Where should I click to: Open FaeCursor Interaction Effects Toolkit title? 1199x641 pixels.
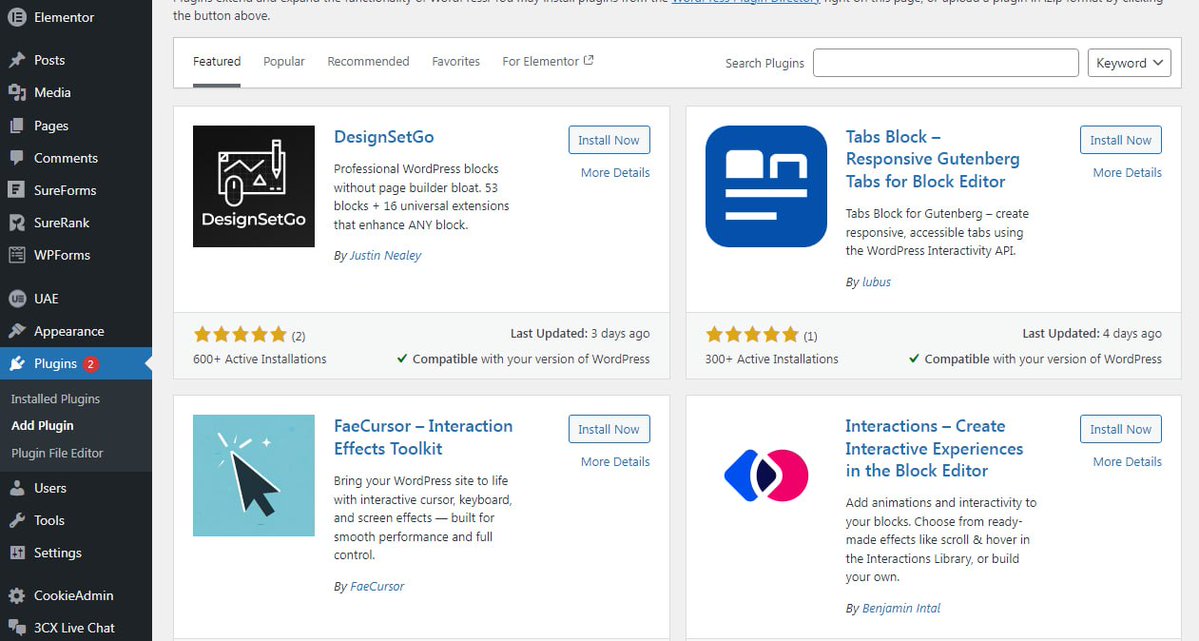click(423, 438)
